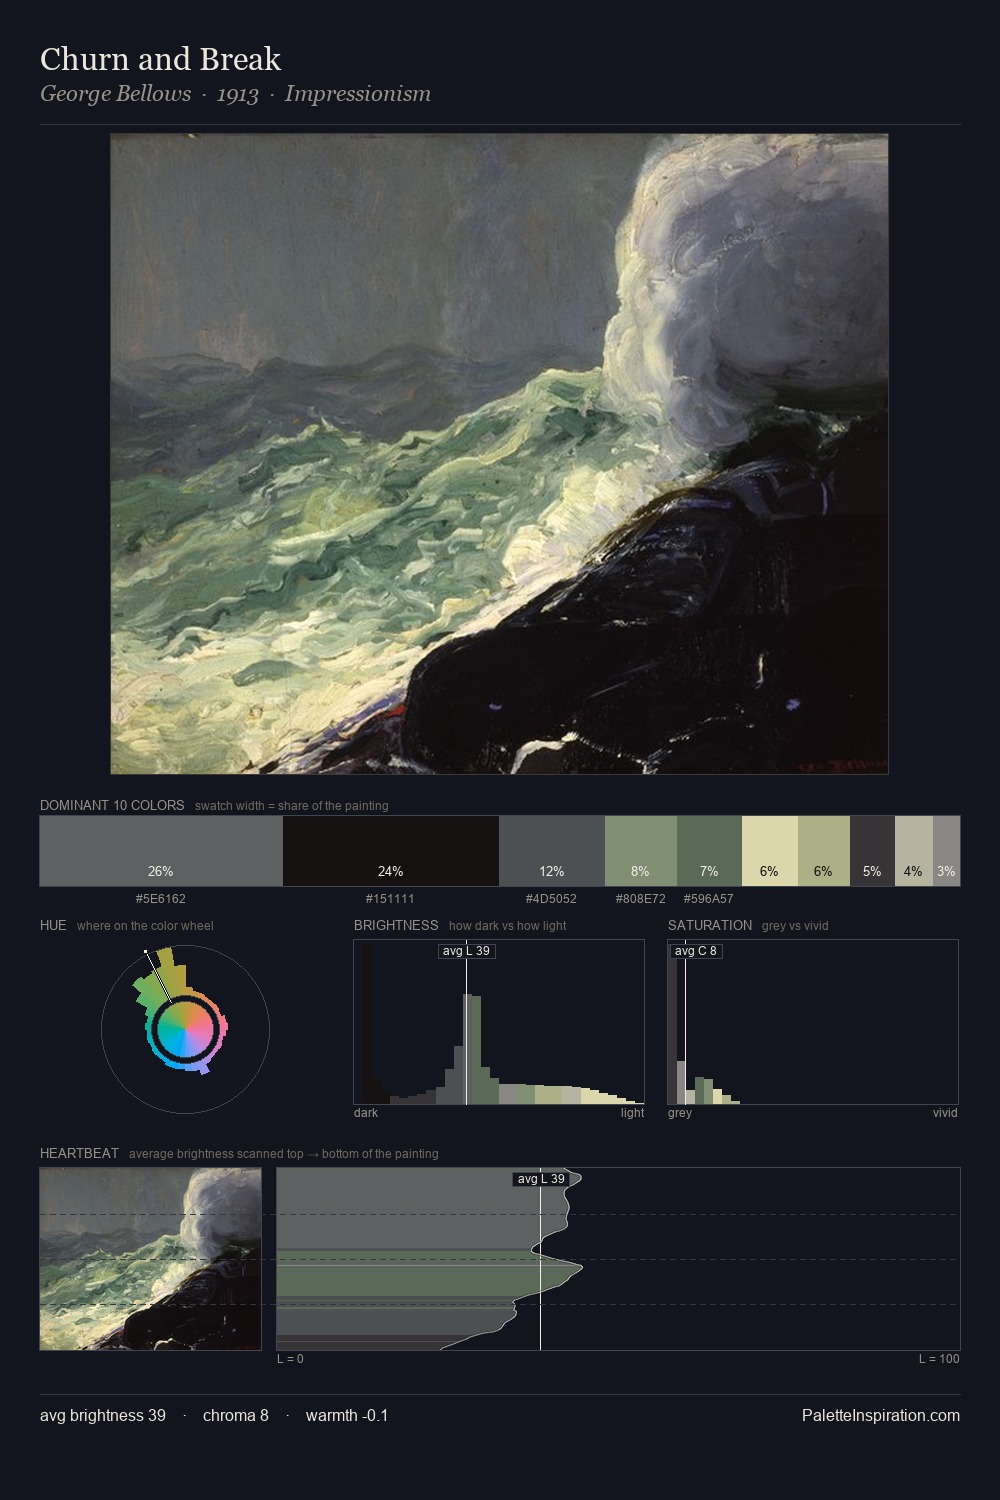
Task: Click the artist name 'George Bellows'
Action: [x=116, y=94]
